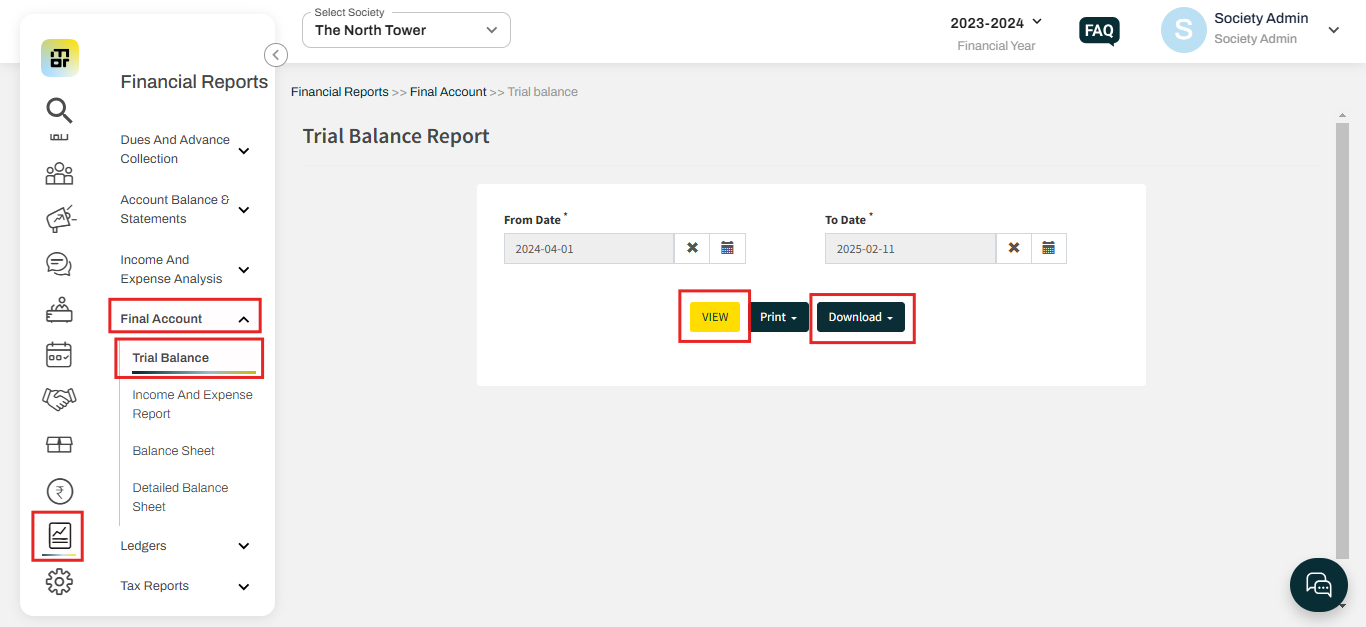Open the settings gear icon in sidebar
The width and height of the screenshot is (1366, 627).
[x=59, y=581]
